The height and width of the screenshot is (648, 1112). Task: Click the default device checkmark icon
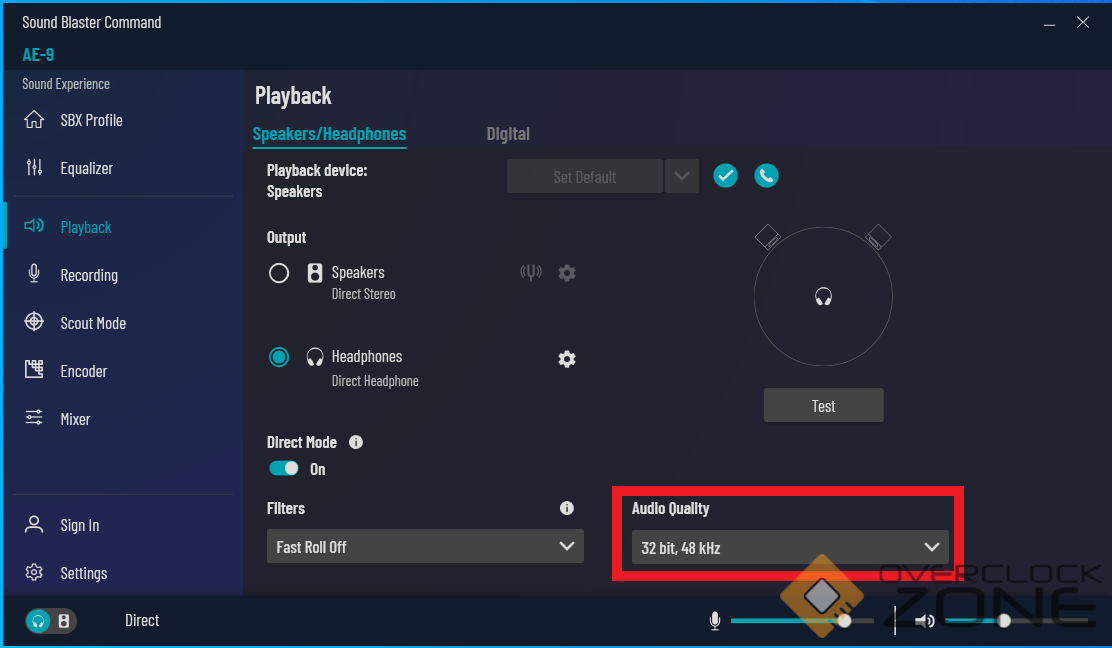[x=725, y=176]
